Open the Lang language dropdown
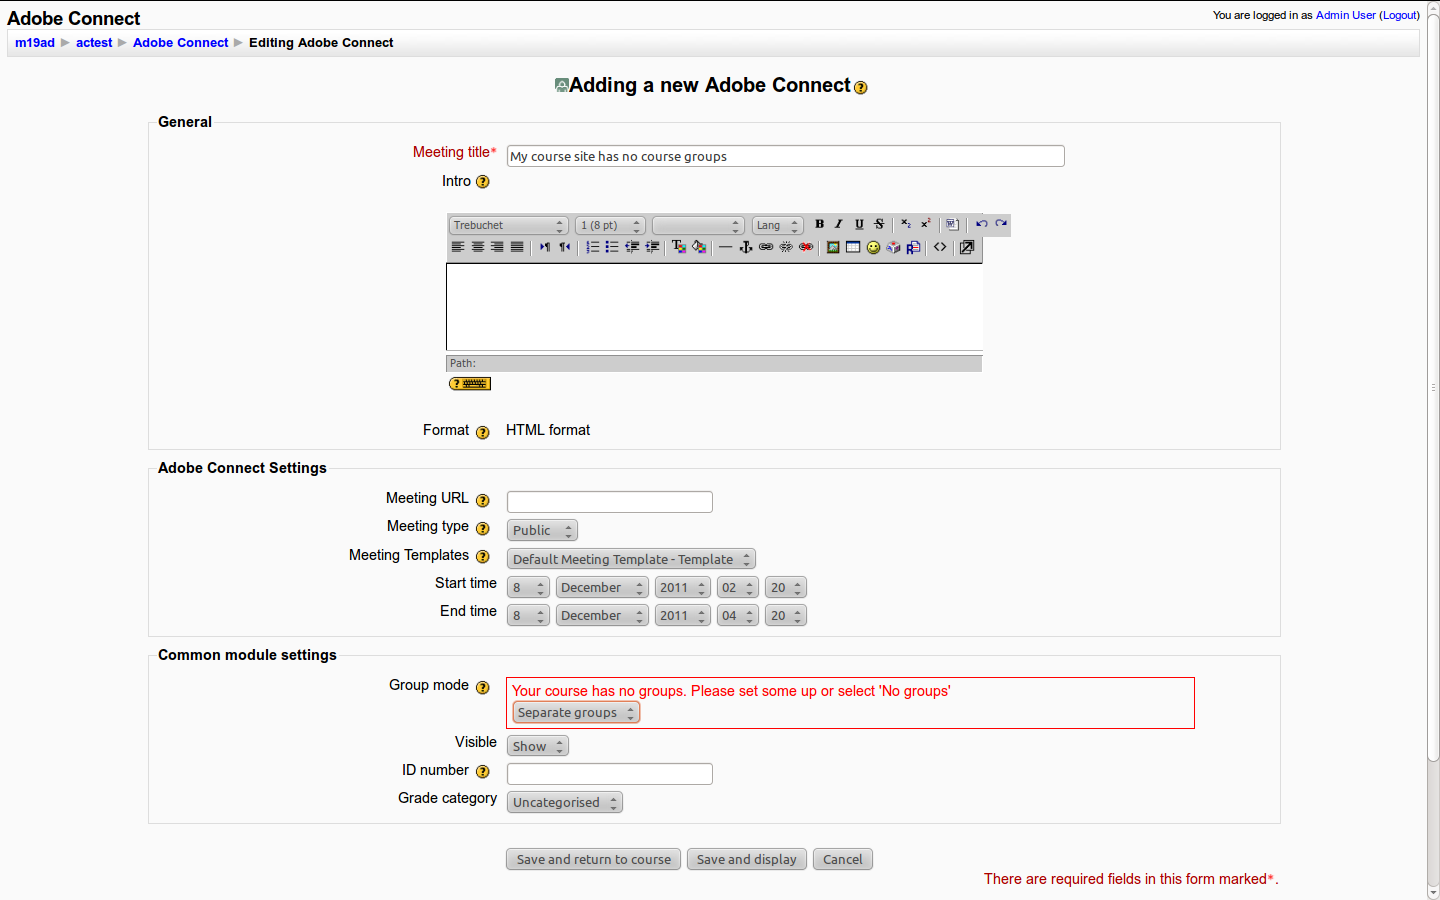This screenshot has width=1440, height=900. (777, 225)
